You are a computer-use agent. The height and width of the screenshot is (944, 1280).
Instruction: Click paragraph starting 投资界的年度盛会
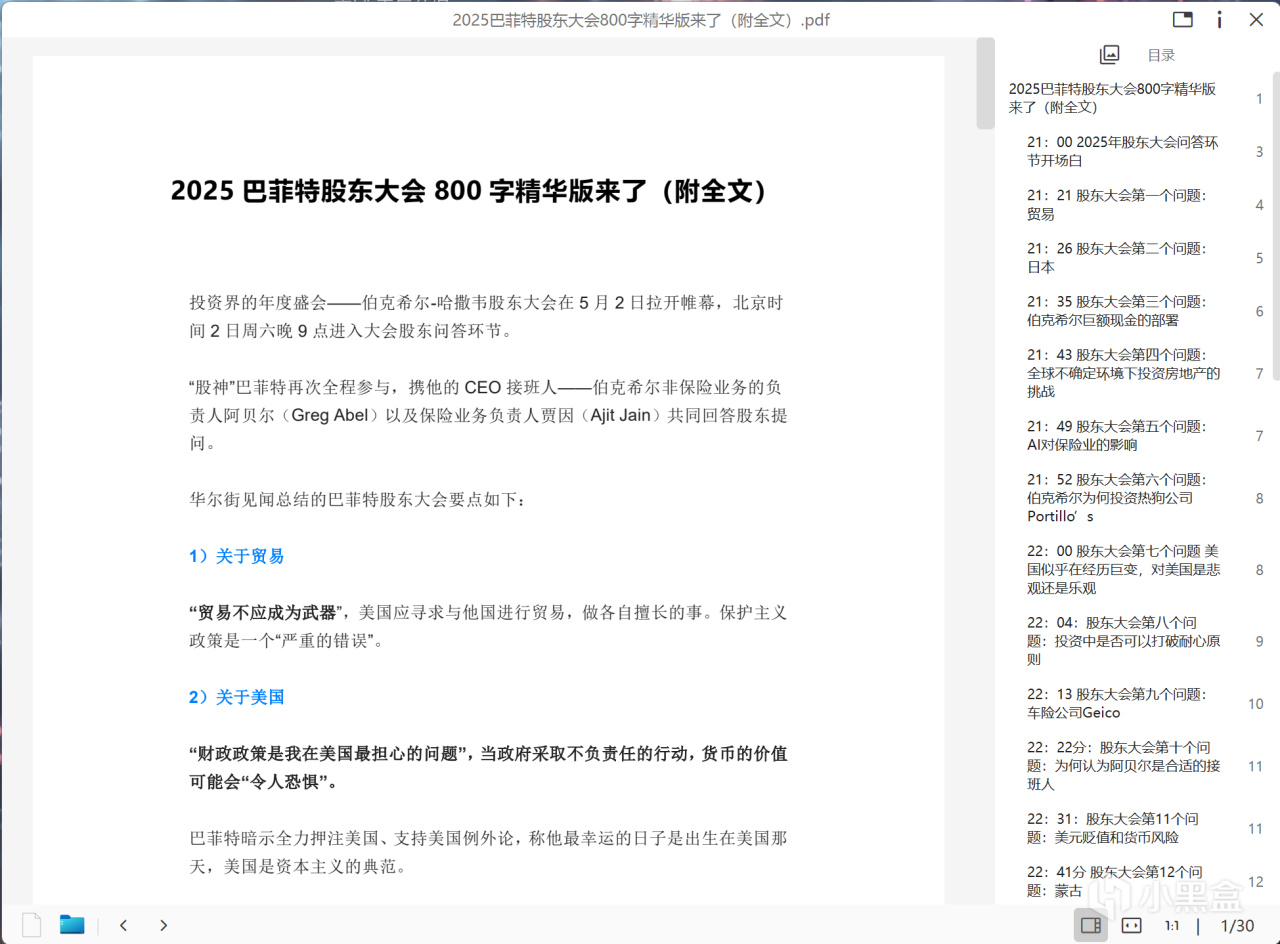(x=489, y=316)
